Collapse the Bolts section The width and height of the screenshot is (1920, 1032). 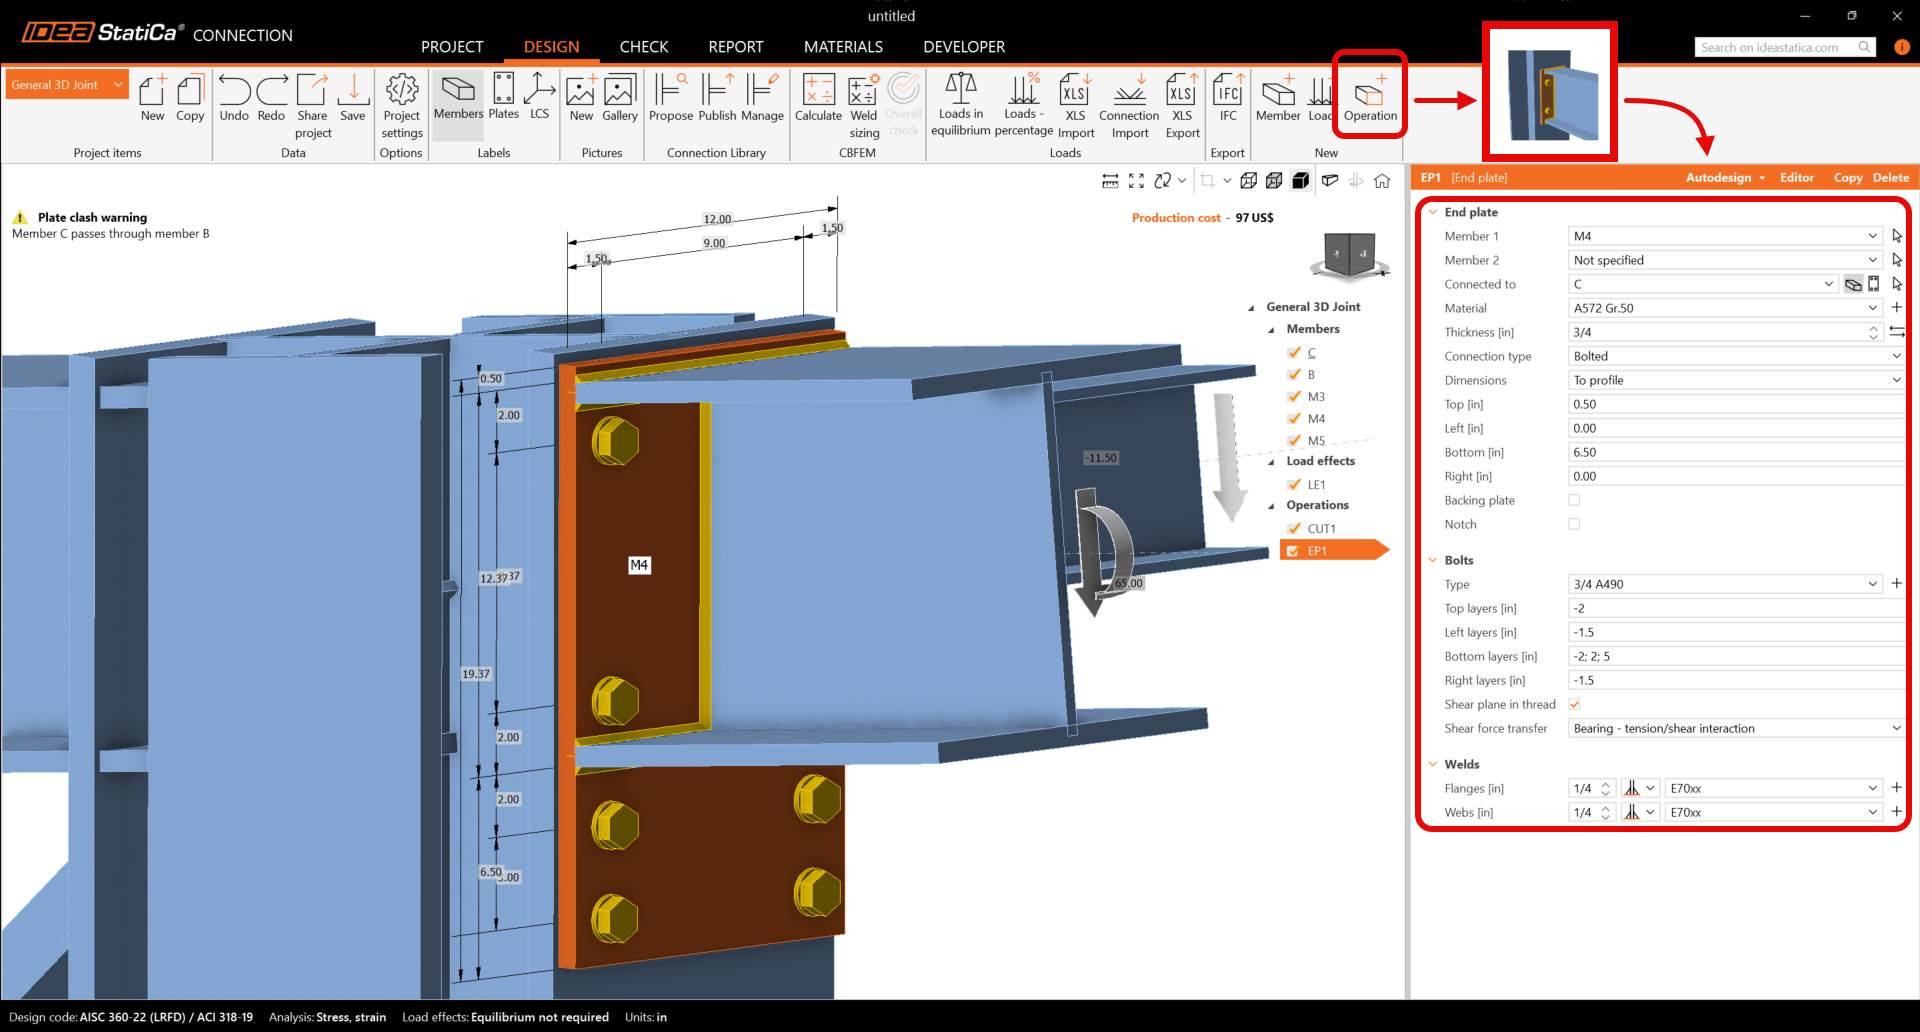(1433, 560)
